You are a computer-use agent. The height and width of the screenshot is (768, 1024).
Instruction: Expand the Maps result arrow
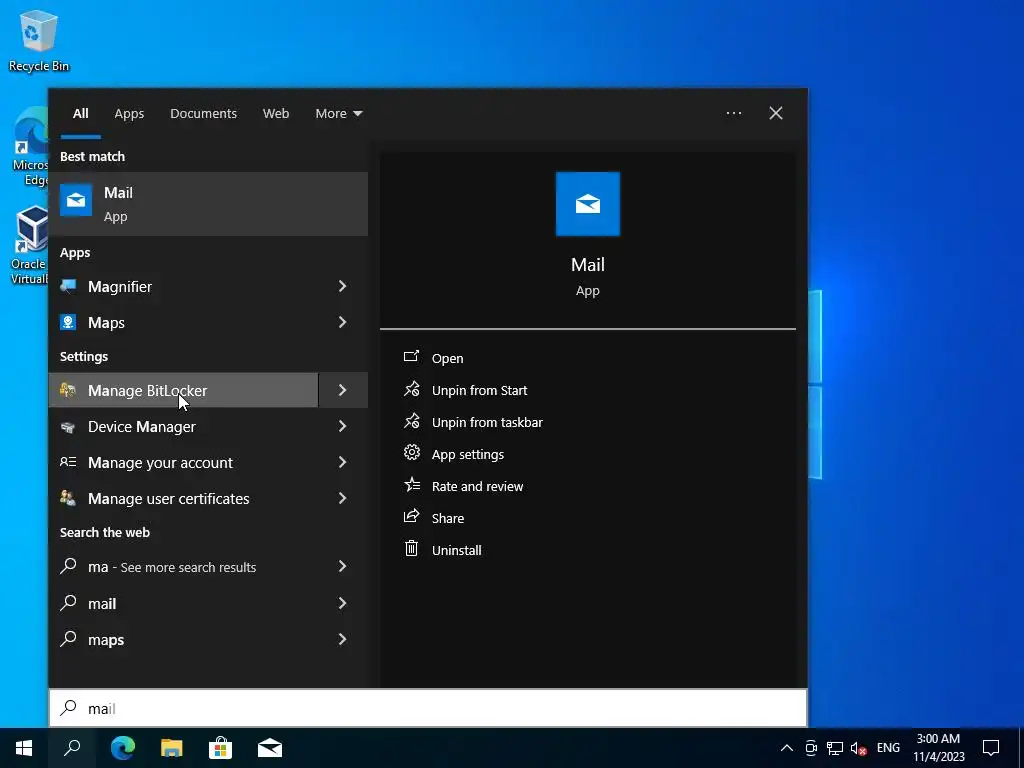(343, 322)
